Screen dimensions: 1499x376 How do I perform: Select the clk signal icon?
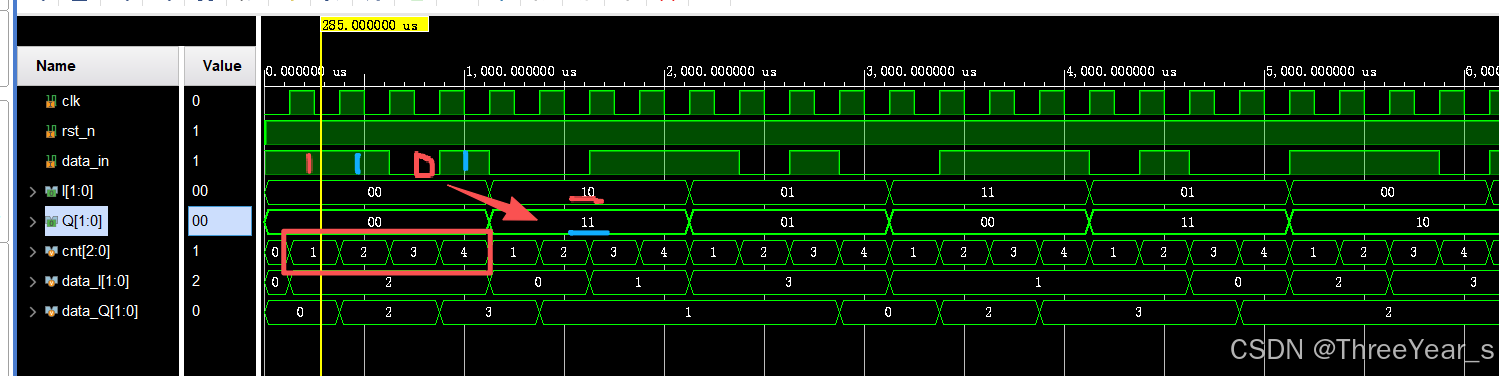[x=51, y=101]
